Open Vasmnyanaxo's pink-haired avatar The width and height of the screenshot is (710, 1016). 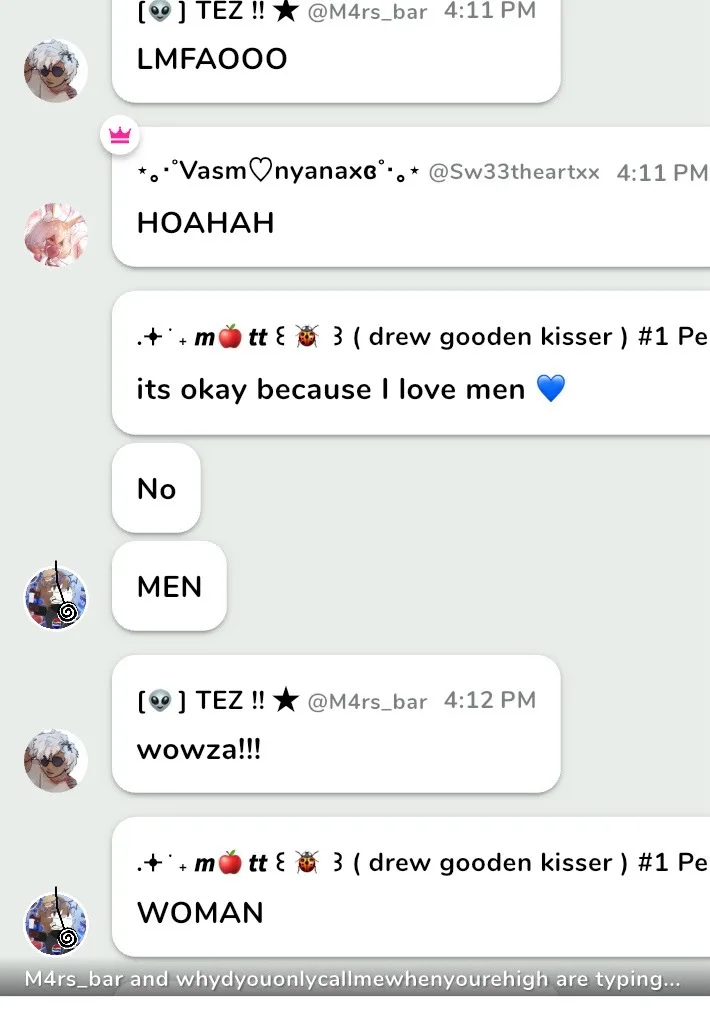pos(56,235)
